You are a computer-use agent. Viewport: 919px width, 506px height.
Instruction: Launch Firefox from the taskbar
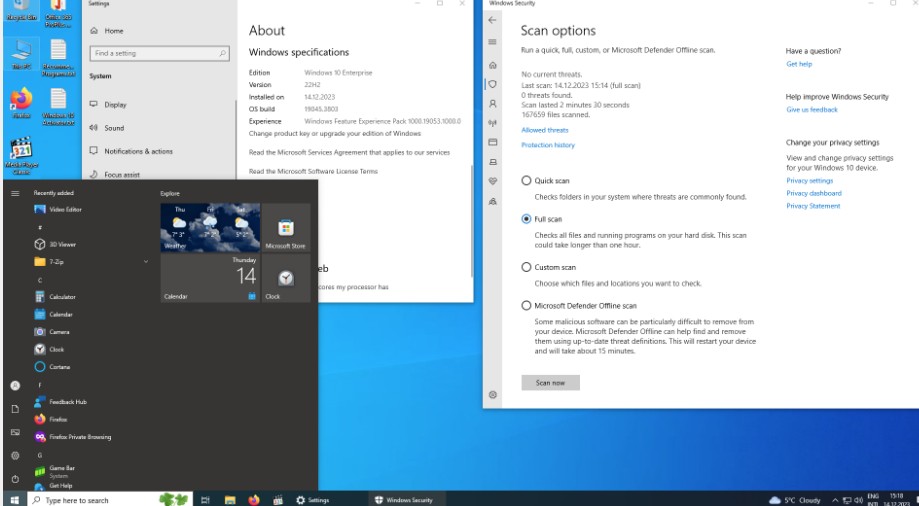[x=254, y=500]
